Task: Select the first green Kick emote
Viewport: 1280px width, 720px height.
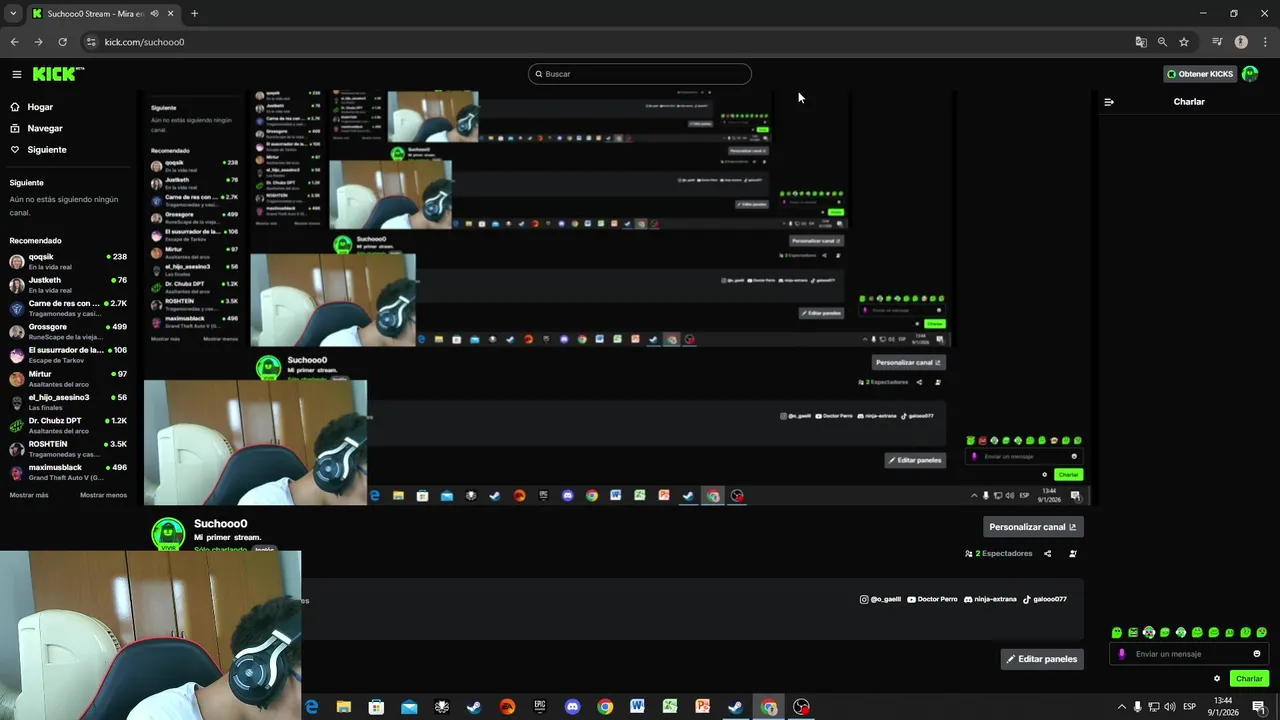Action: [1117, 633]
